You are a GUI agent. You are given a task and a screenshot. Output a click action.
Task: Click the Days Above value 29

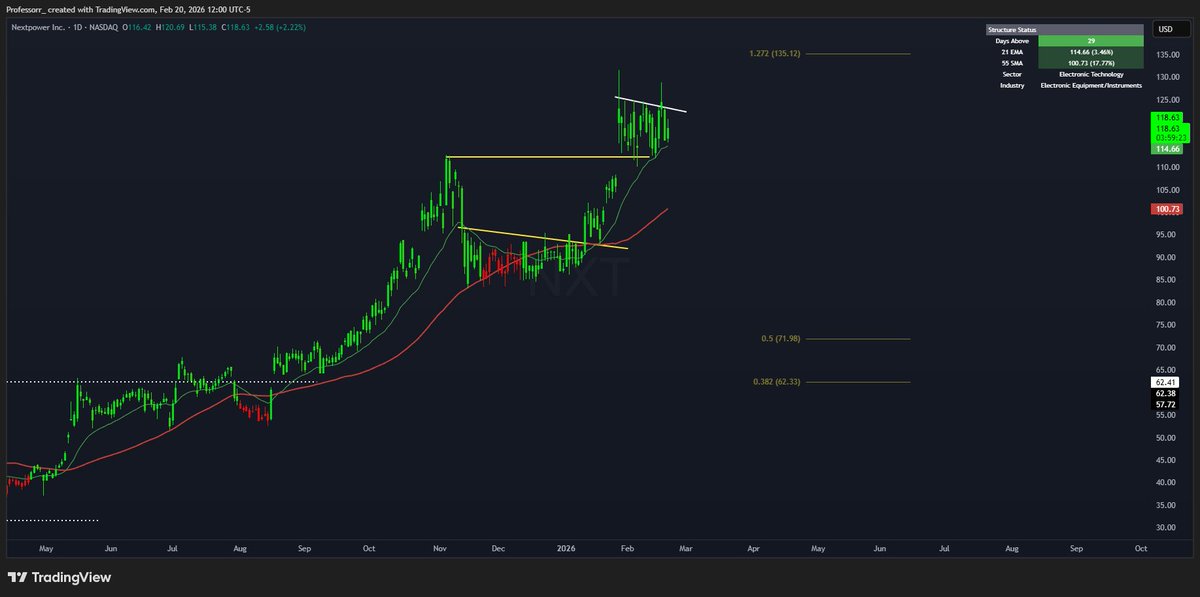coord(1089,41)
